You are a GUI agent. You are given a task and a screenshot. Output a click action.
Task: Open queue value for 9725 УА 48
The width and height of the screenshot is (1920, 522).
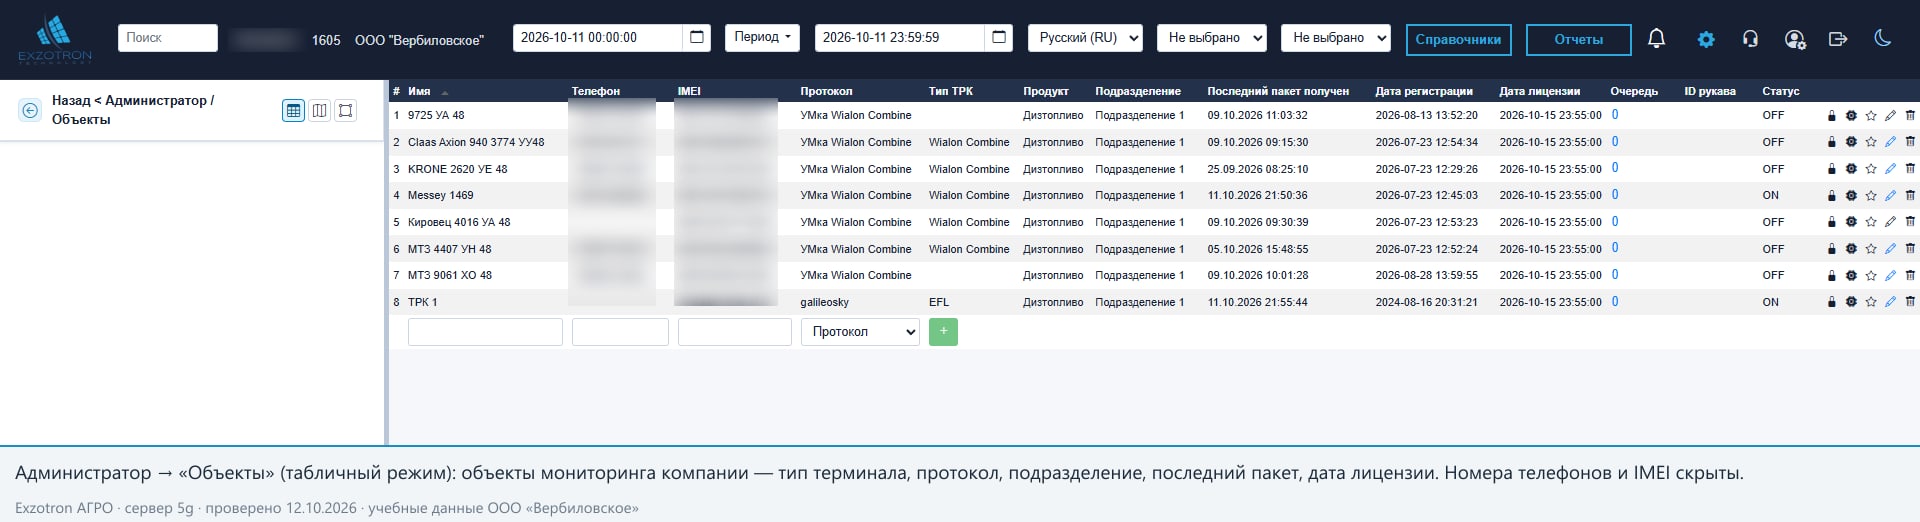[1615, 115]
